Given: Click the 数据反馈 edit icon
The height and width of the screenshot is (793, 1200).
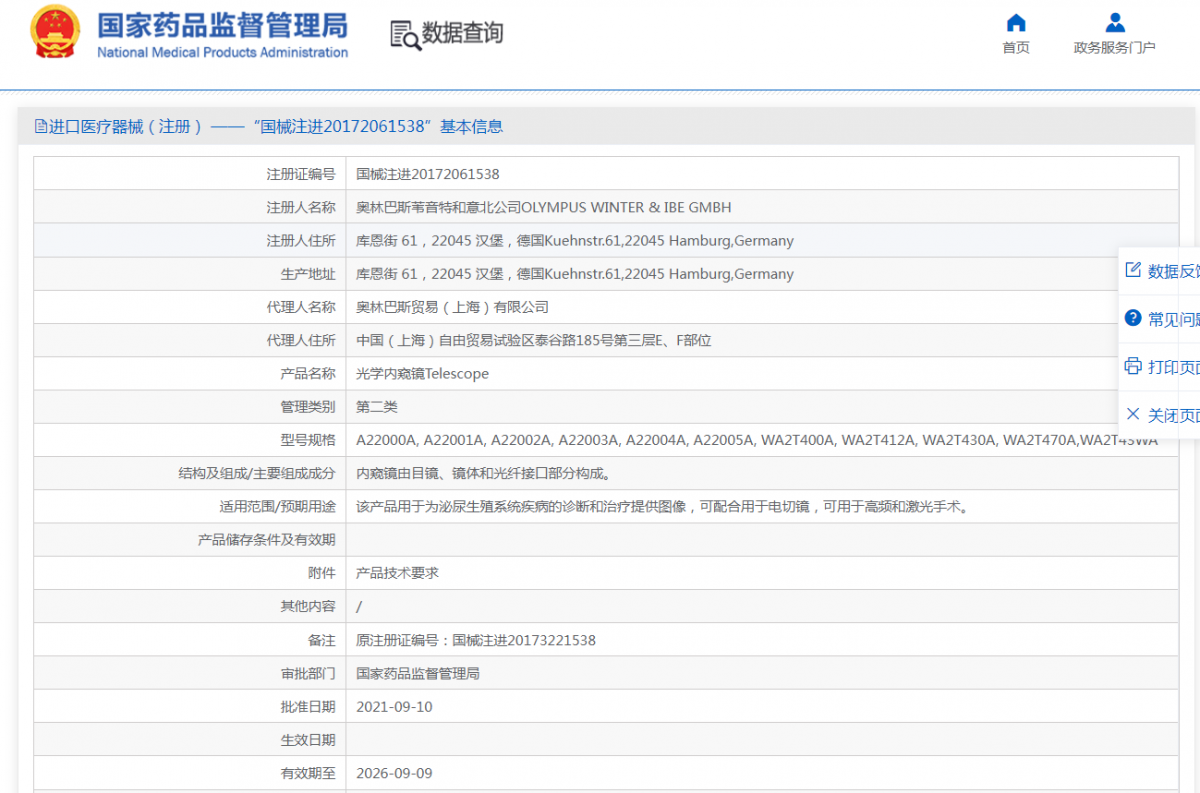Looking at the screenshot, I should coord(1133,270).
